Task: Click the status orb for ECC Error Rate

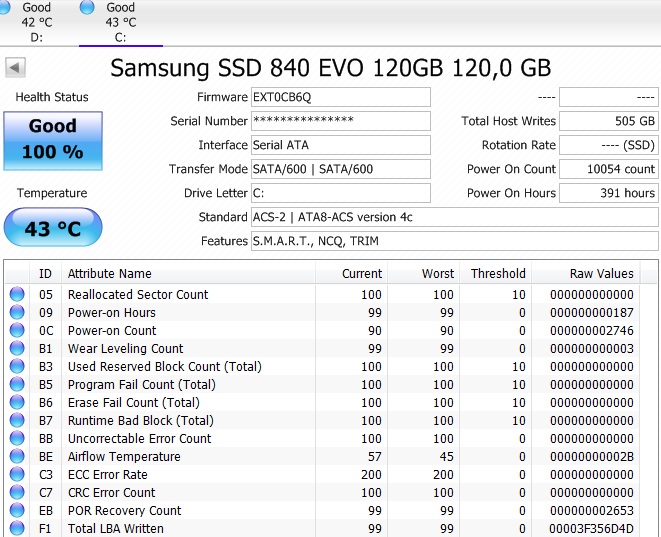Action: click(x=17, y=474)
